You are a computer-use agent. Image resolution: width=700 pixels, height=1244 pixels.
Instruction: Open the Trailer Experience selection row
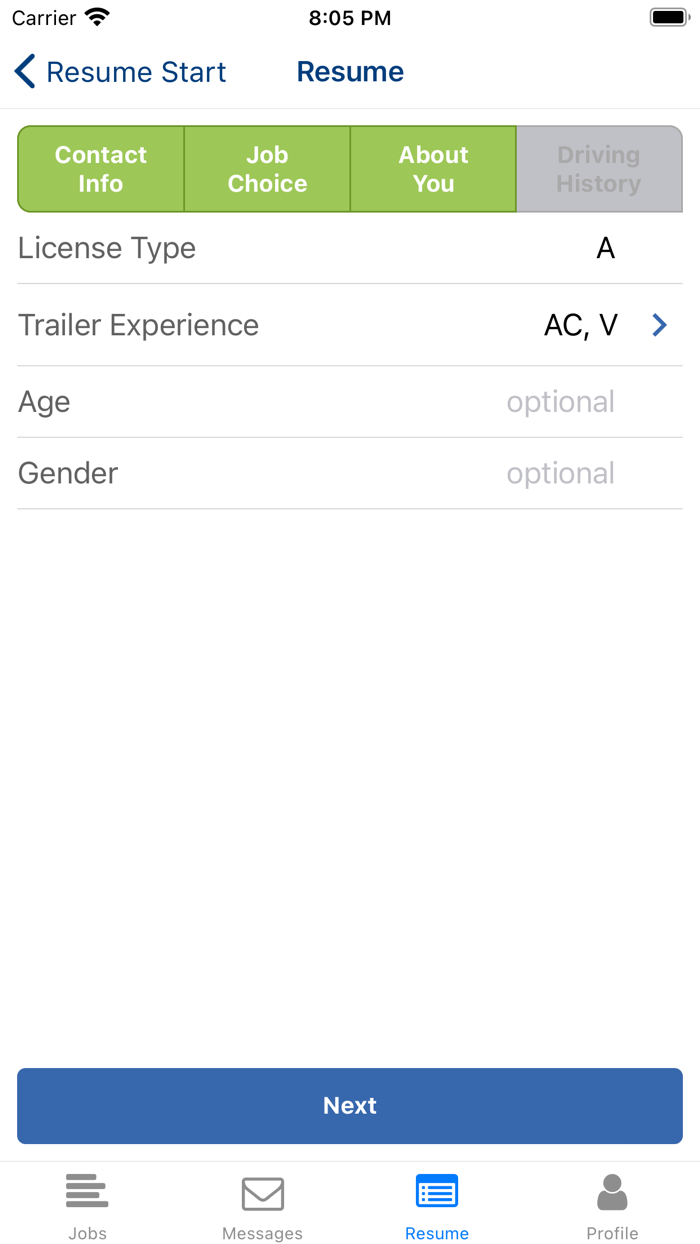[x=350, y=325]
